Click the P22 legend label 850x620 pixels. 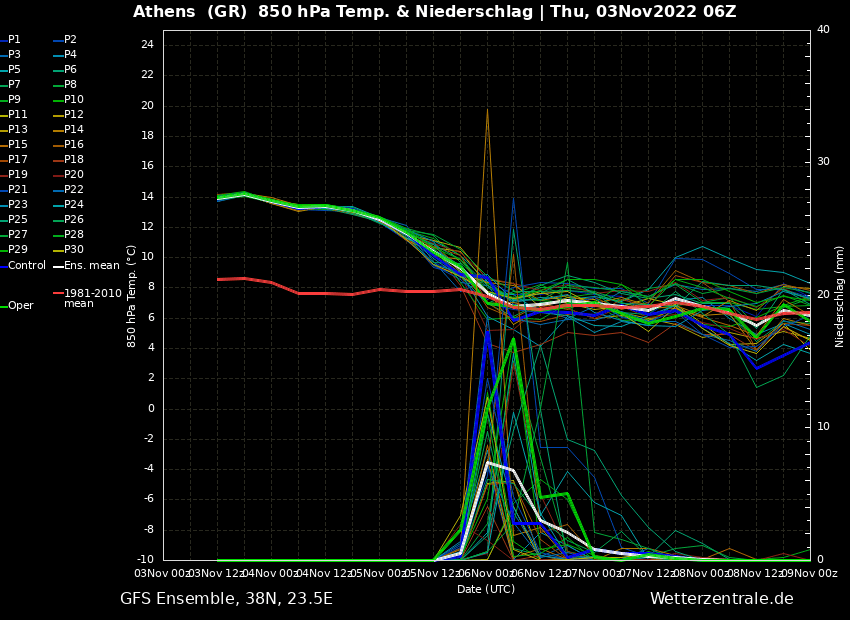[73, 190]
